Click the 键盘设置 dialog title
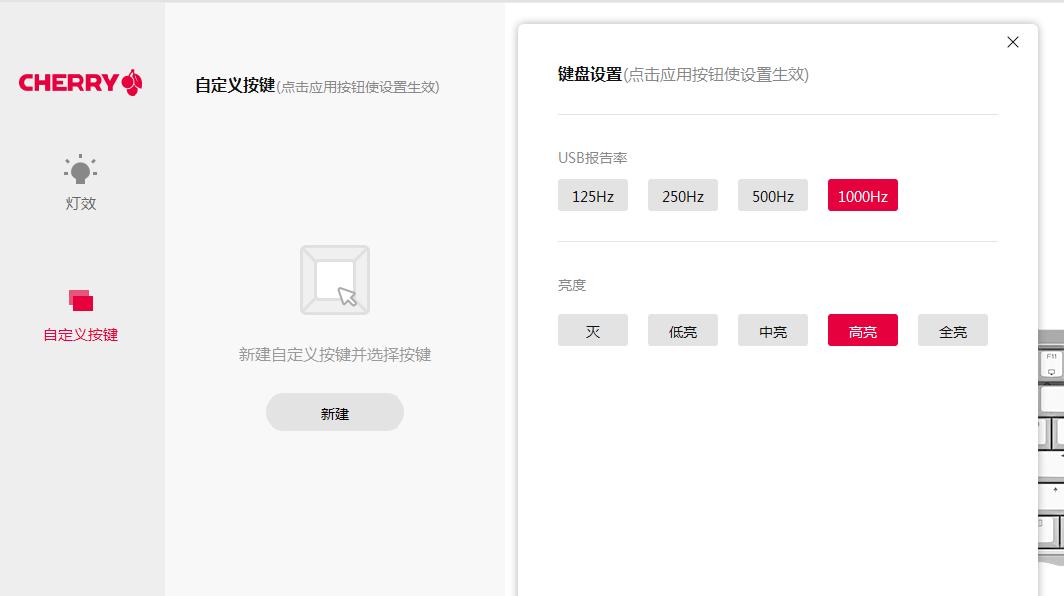The height and width of the screenshot is (596, 1064). click(589, 73)
